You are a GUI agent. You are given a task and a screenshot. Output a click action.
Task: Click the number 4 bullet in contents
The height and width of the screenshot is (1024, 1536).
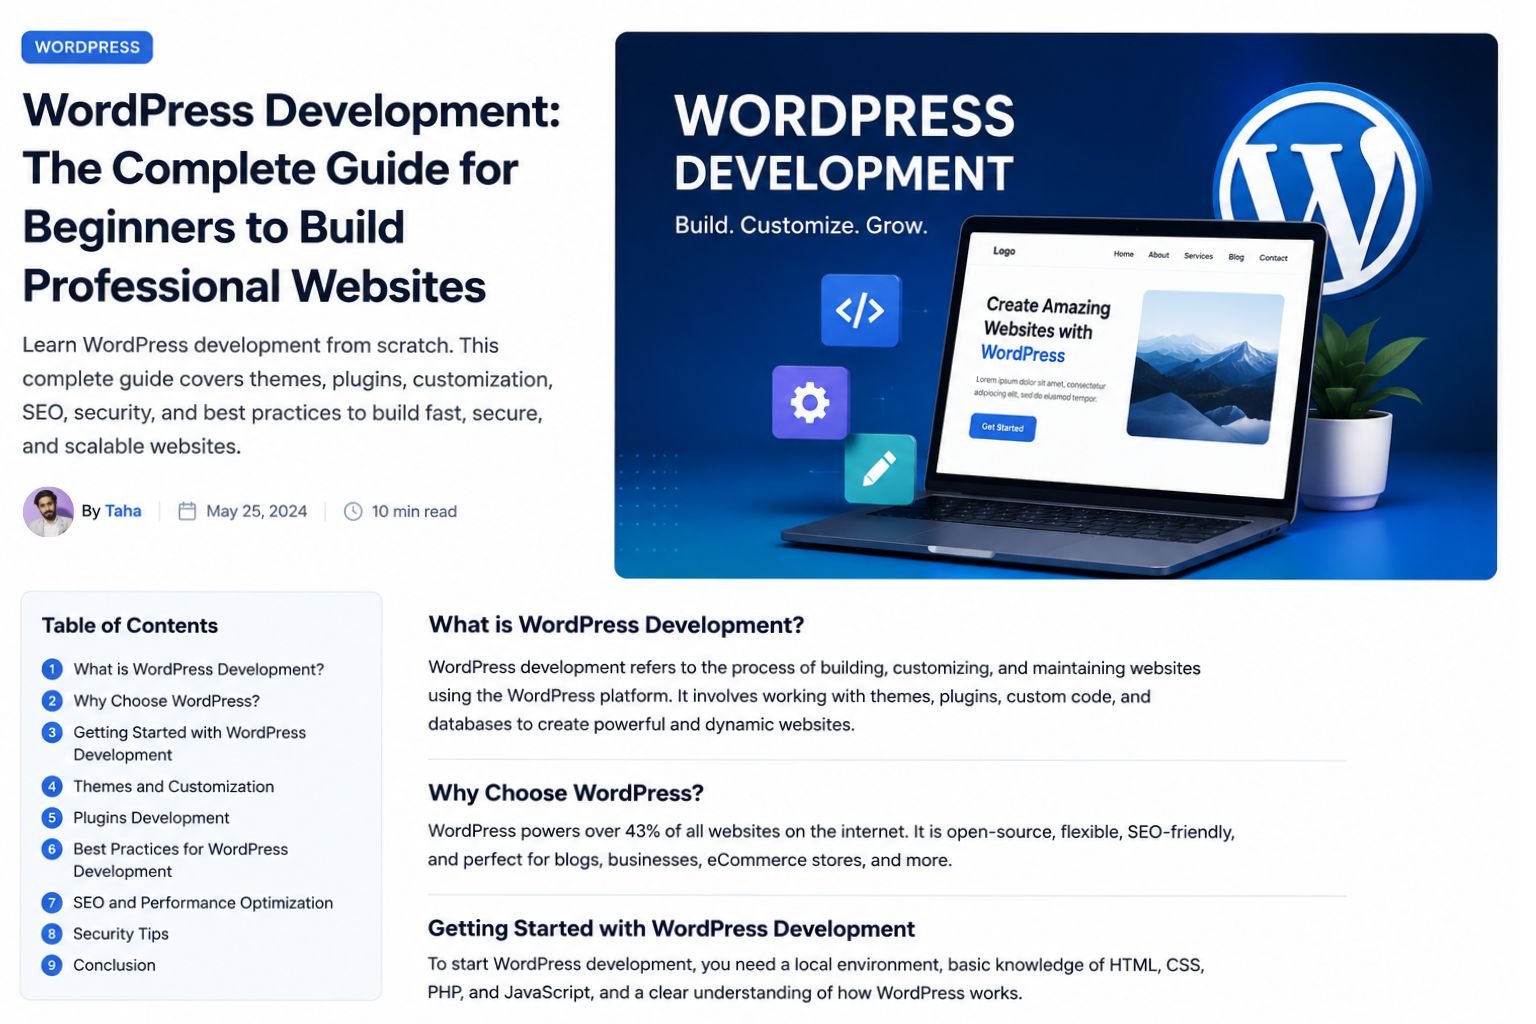click(52, 786)
